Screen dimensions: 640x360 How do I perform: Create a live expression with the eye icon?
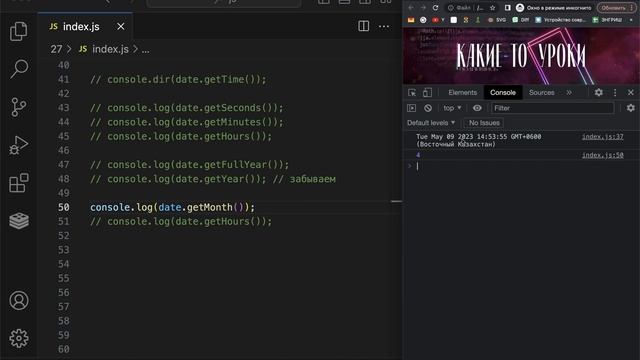(x=477, y=108)
